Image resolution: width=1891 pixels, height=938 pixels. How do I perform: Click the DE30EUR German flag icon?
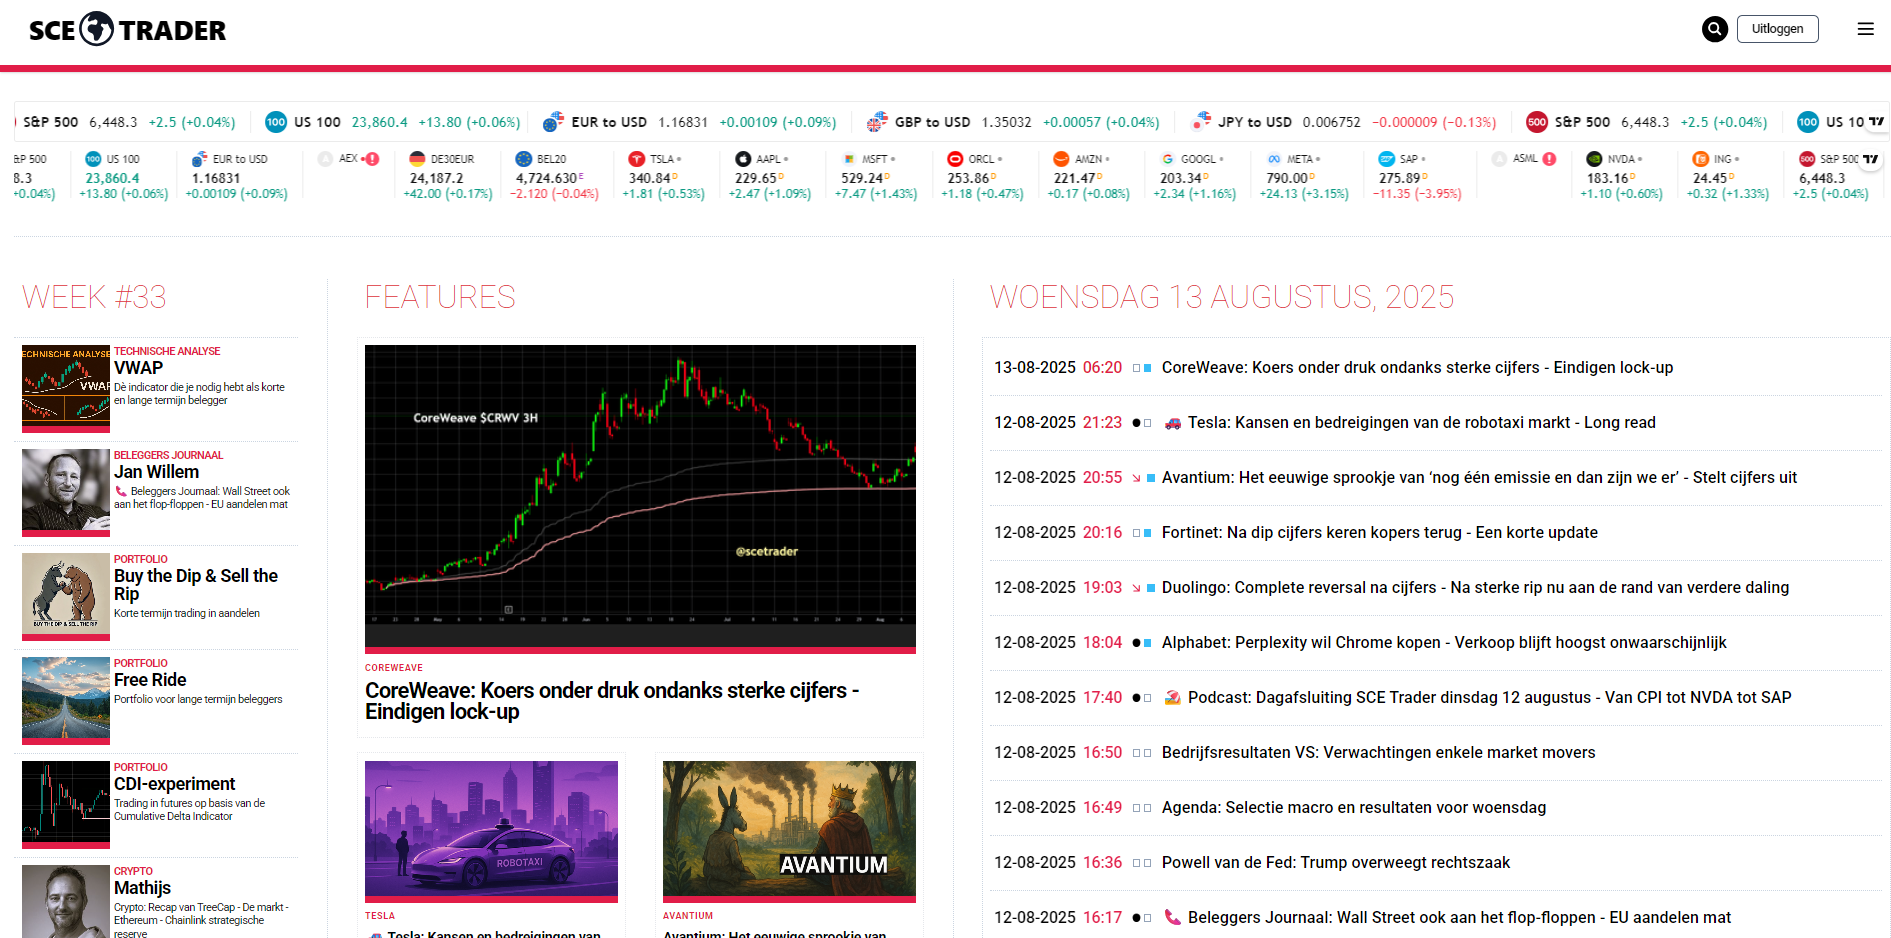[x=417, y=159]
